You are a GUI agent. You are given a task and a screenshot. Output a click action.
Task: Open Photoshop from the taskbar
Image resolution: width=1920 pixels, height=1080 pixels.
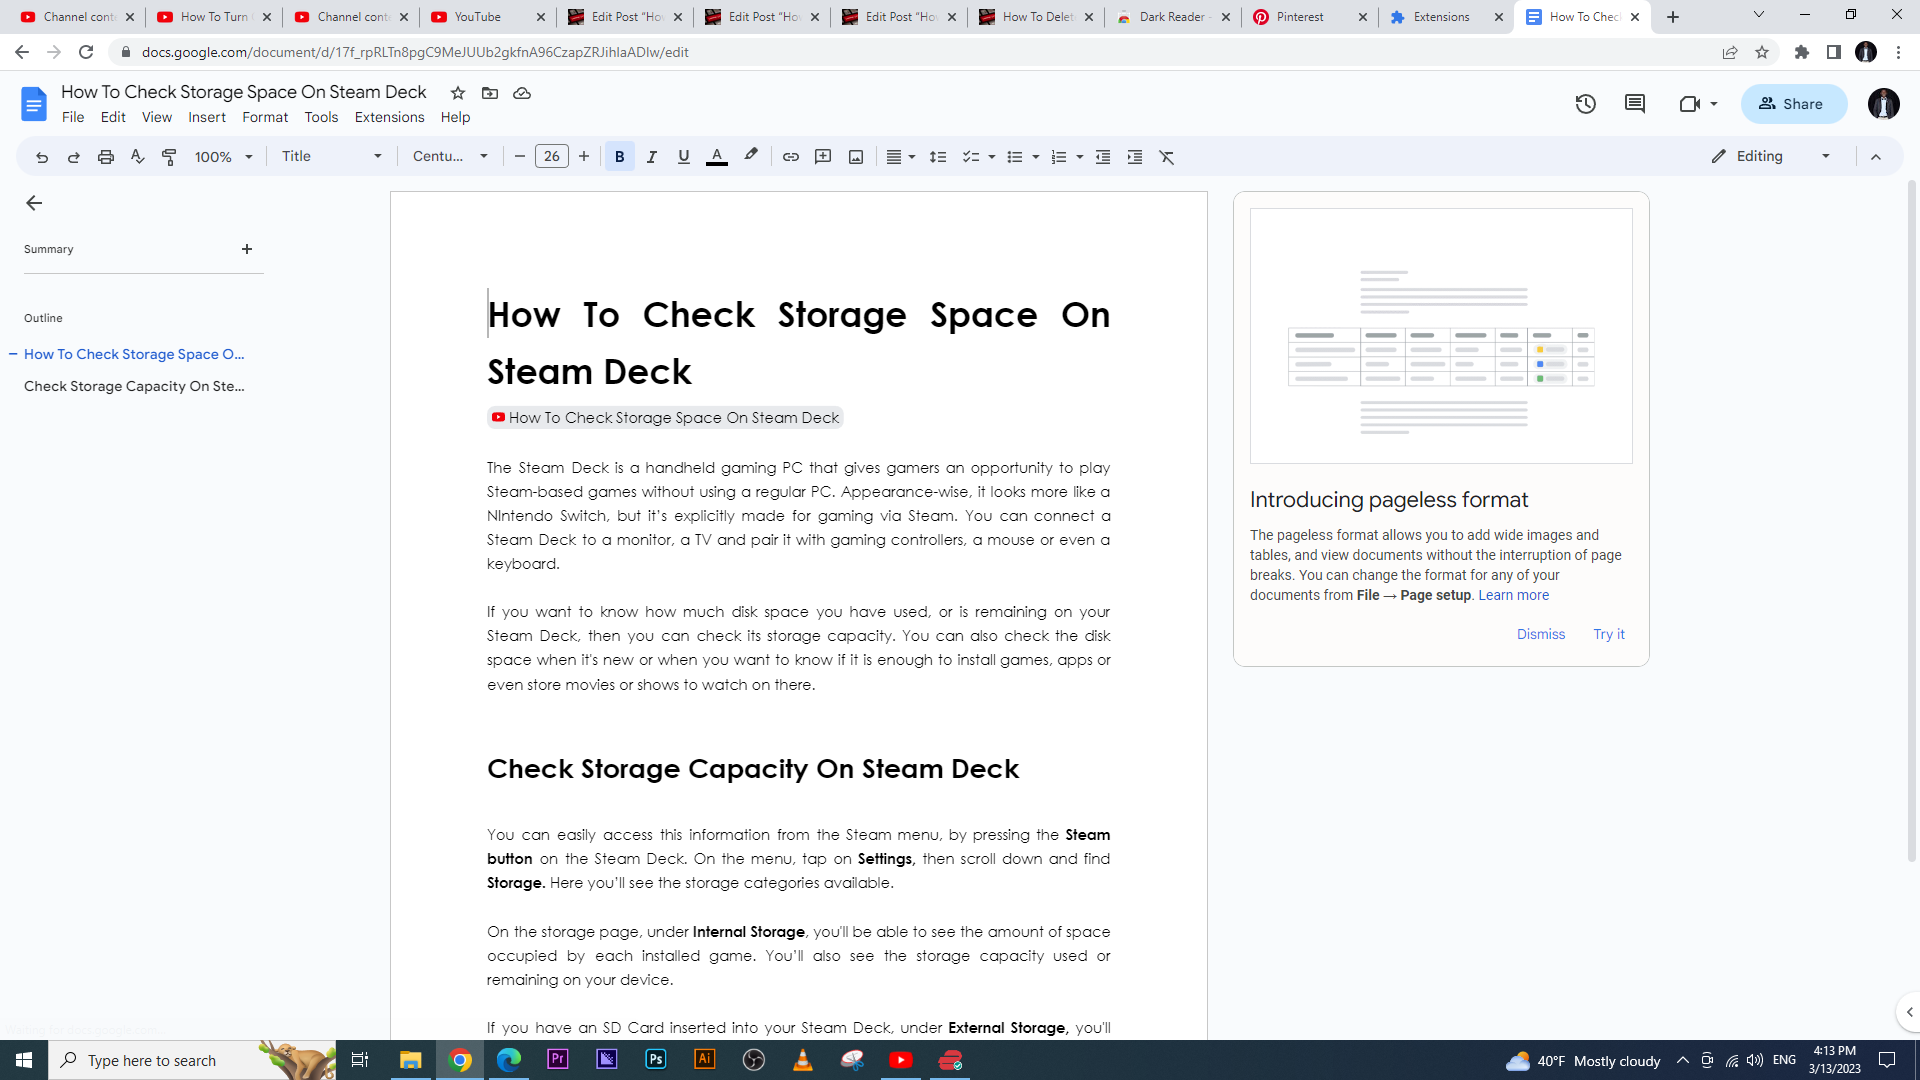coord(656,1059)
